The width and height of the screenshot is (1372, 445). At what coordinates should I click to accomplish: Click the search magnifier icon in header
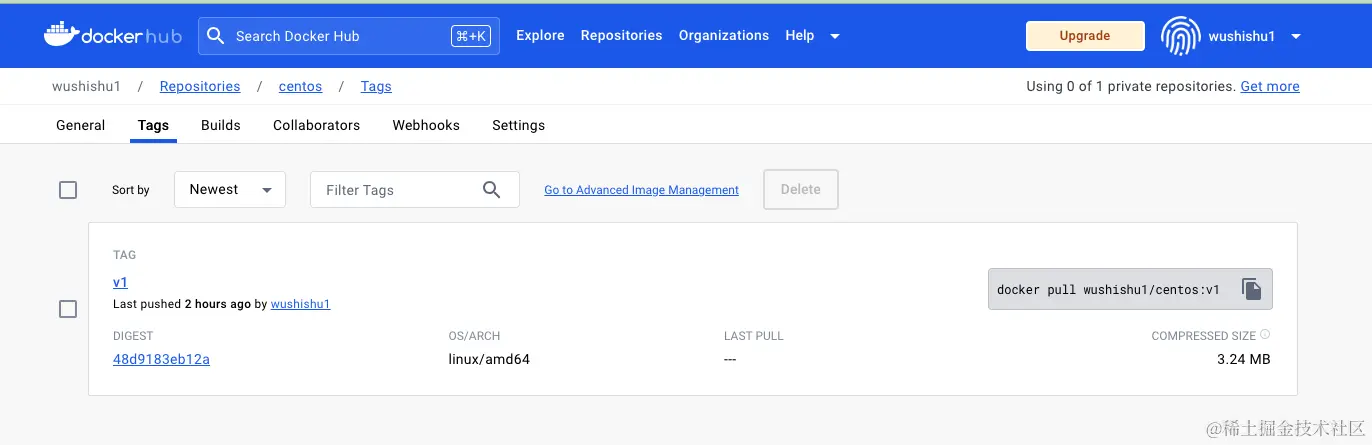coord(215,36)
